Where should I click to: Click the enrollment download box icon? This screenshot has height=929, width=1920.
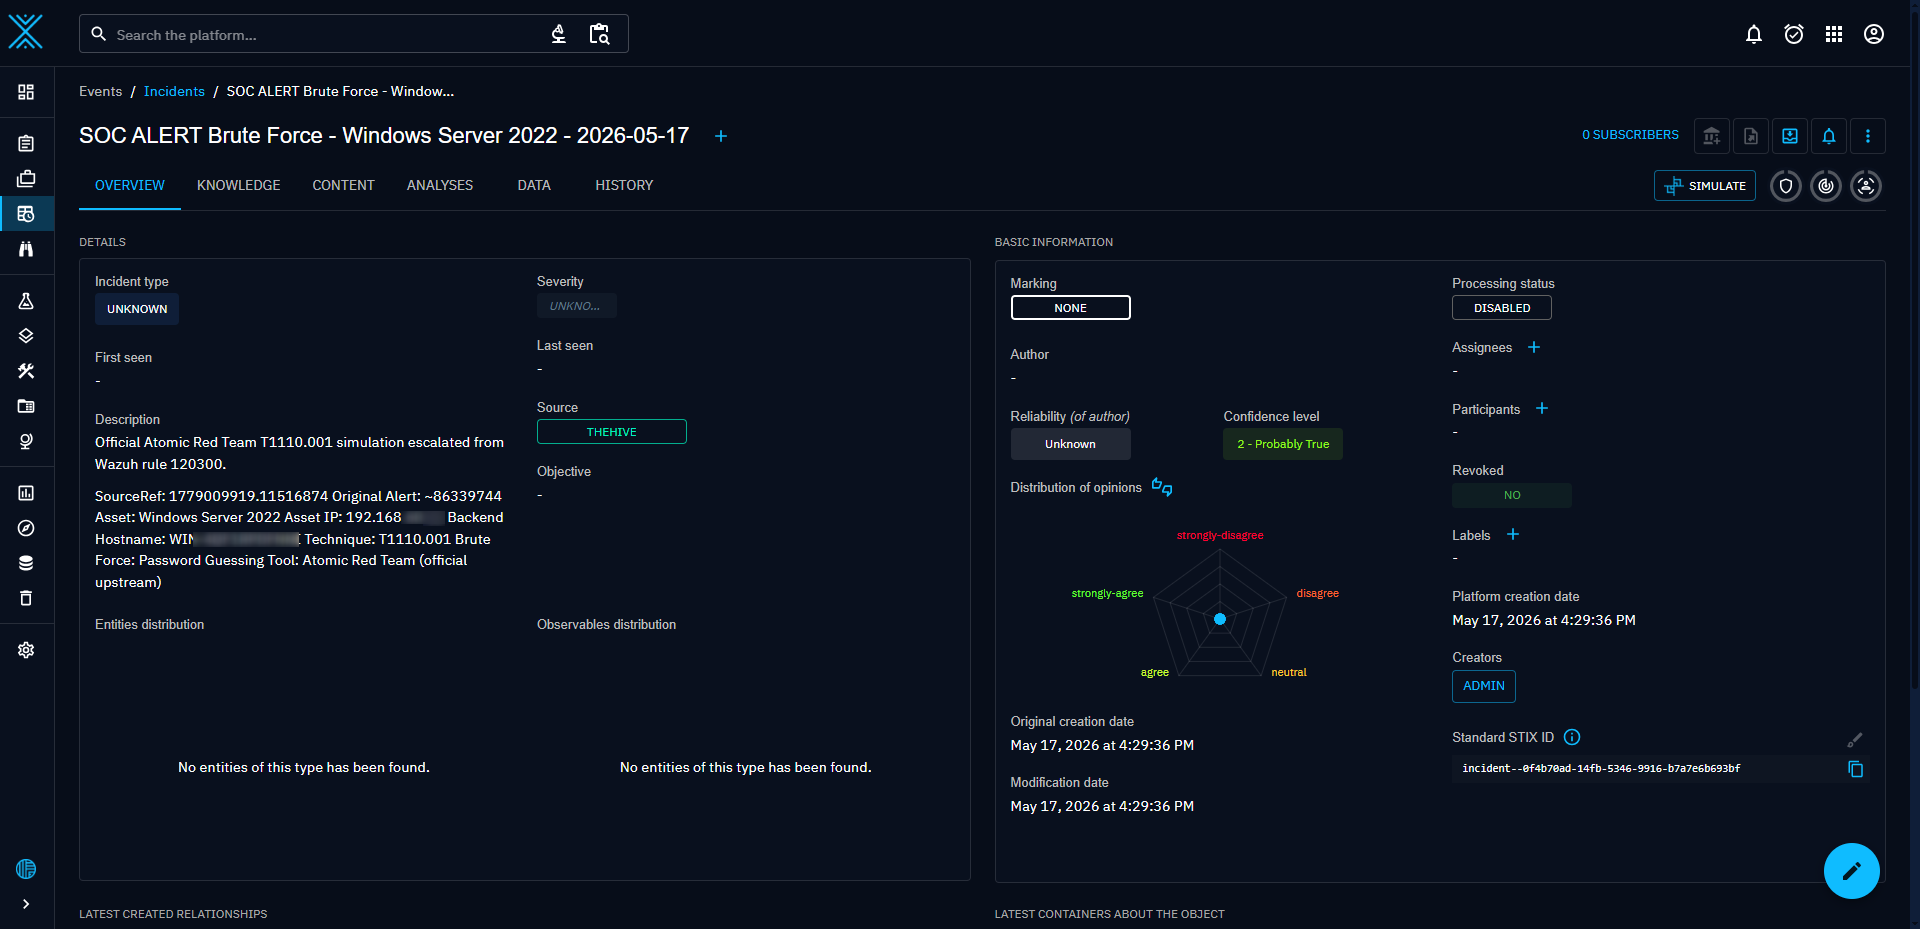pyautogui.click(x=1790, y=136)
